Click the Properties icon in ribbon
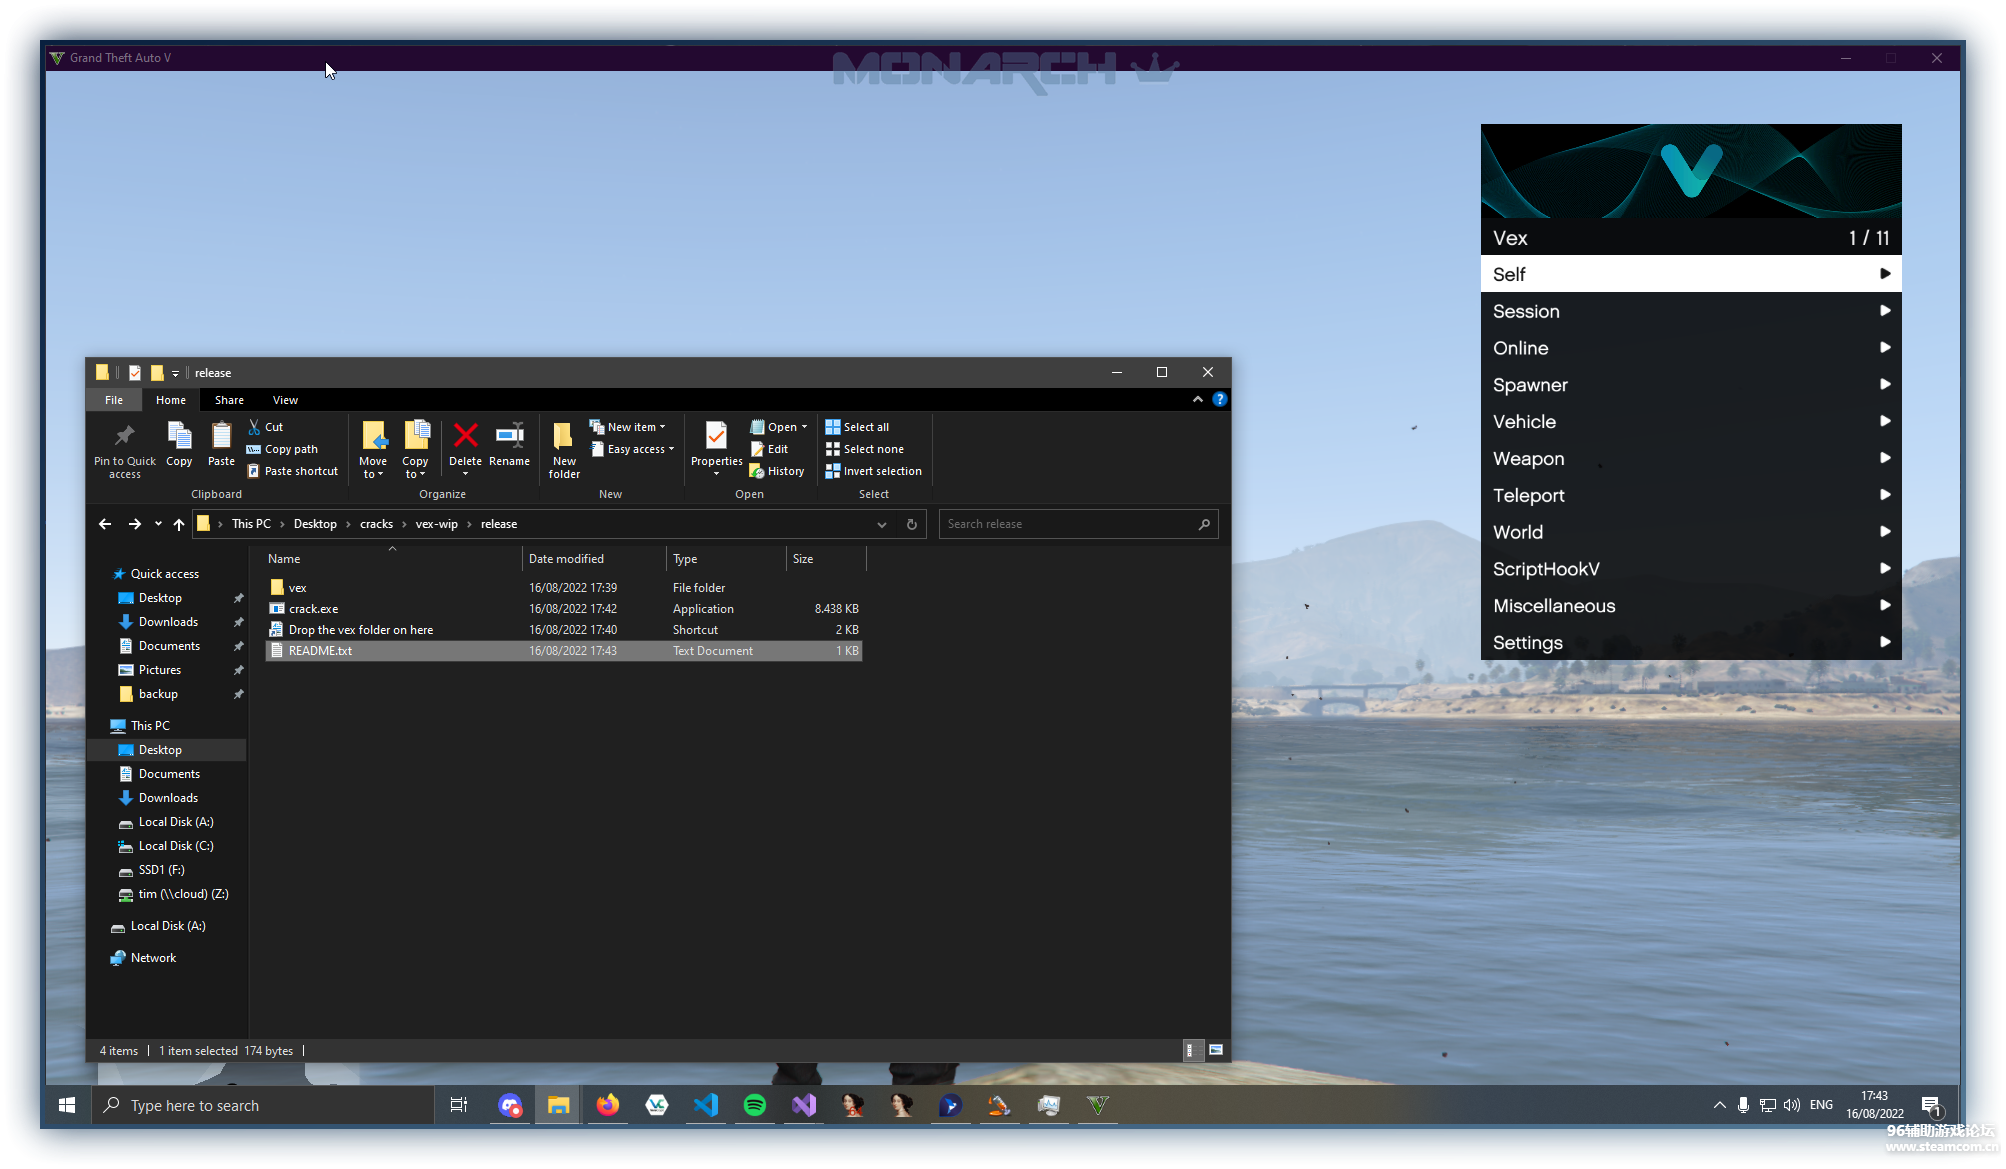 click(x=716, y=436)
